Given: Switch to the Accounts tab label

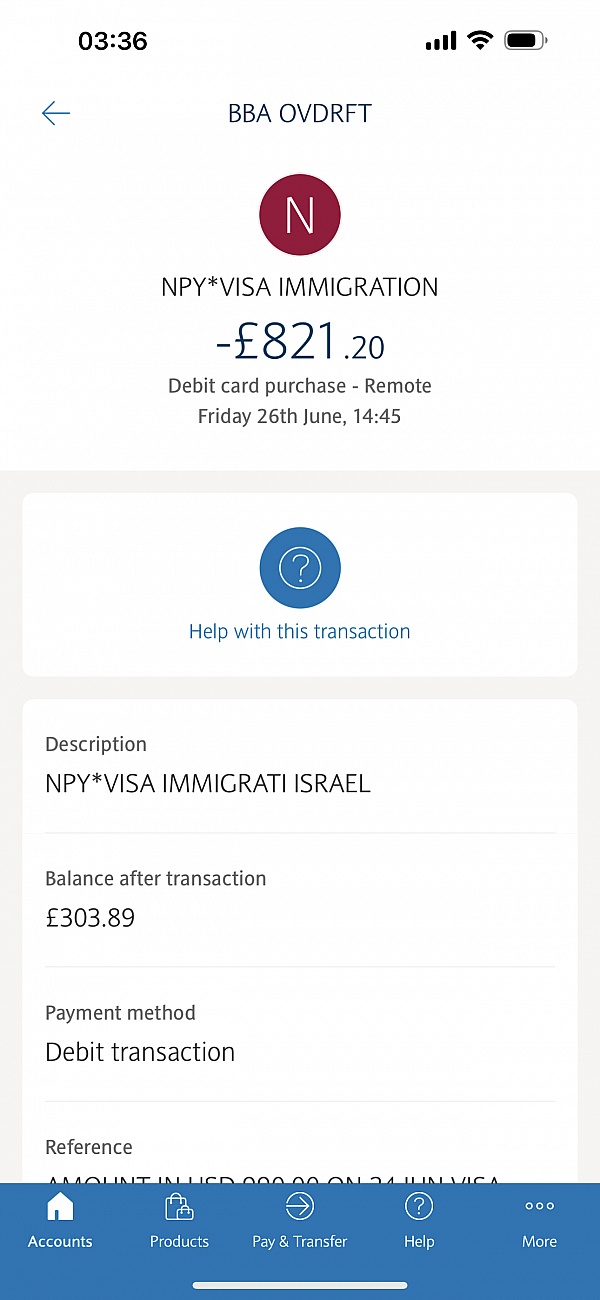Looking at the screenshot, I should click(x=60, y=1242).
